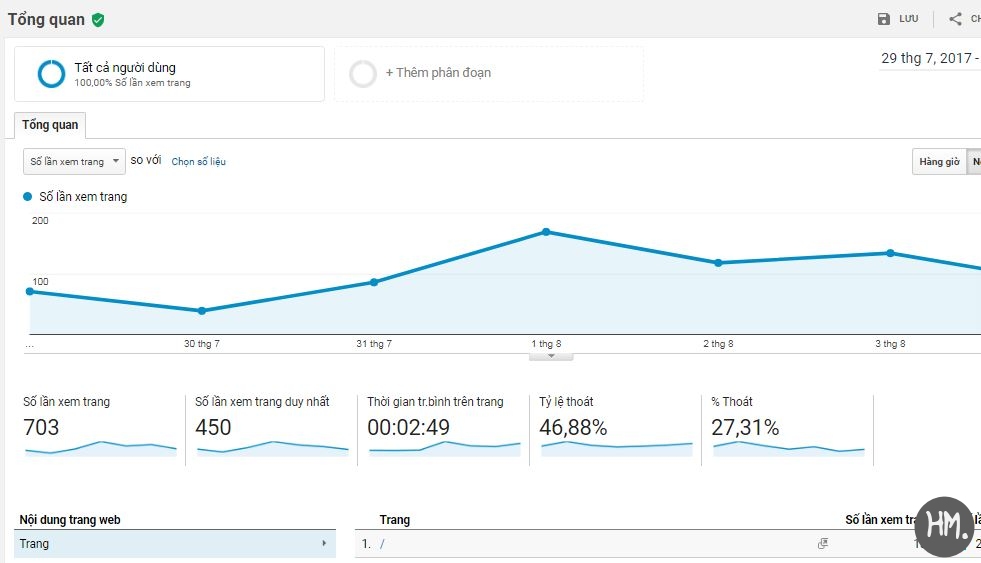Switch to the Tổng quan tab
This screenshot has width=981, height=563.
click(x=50, y=124)
